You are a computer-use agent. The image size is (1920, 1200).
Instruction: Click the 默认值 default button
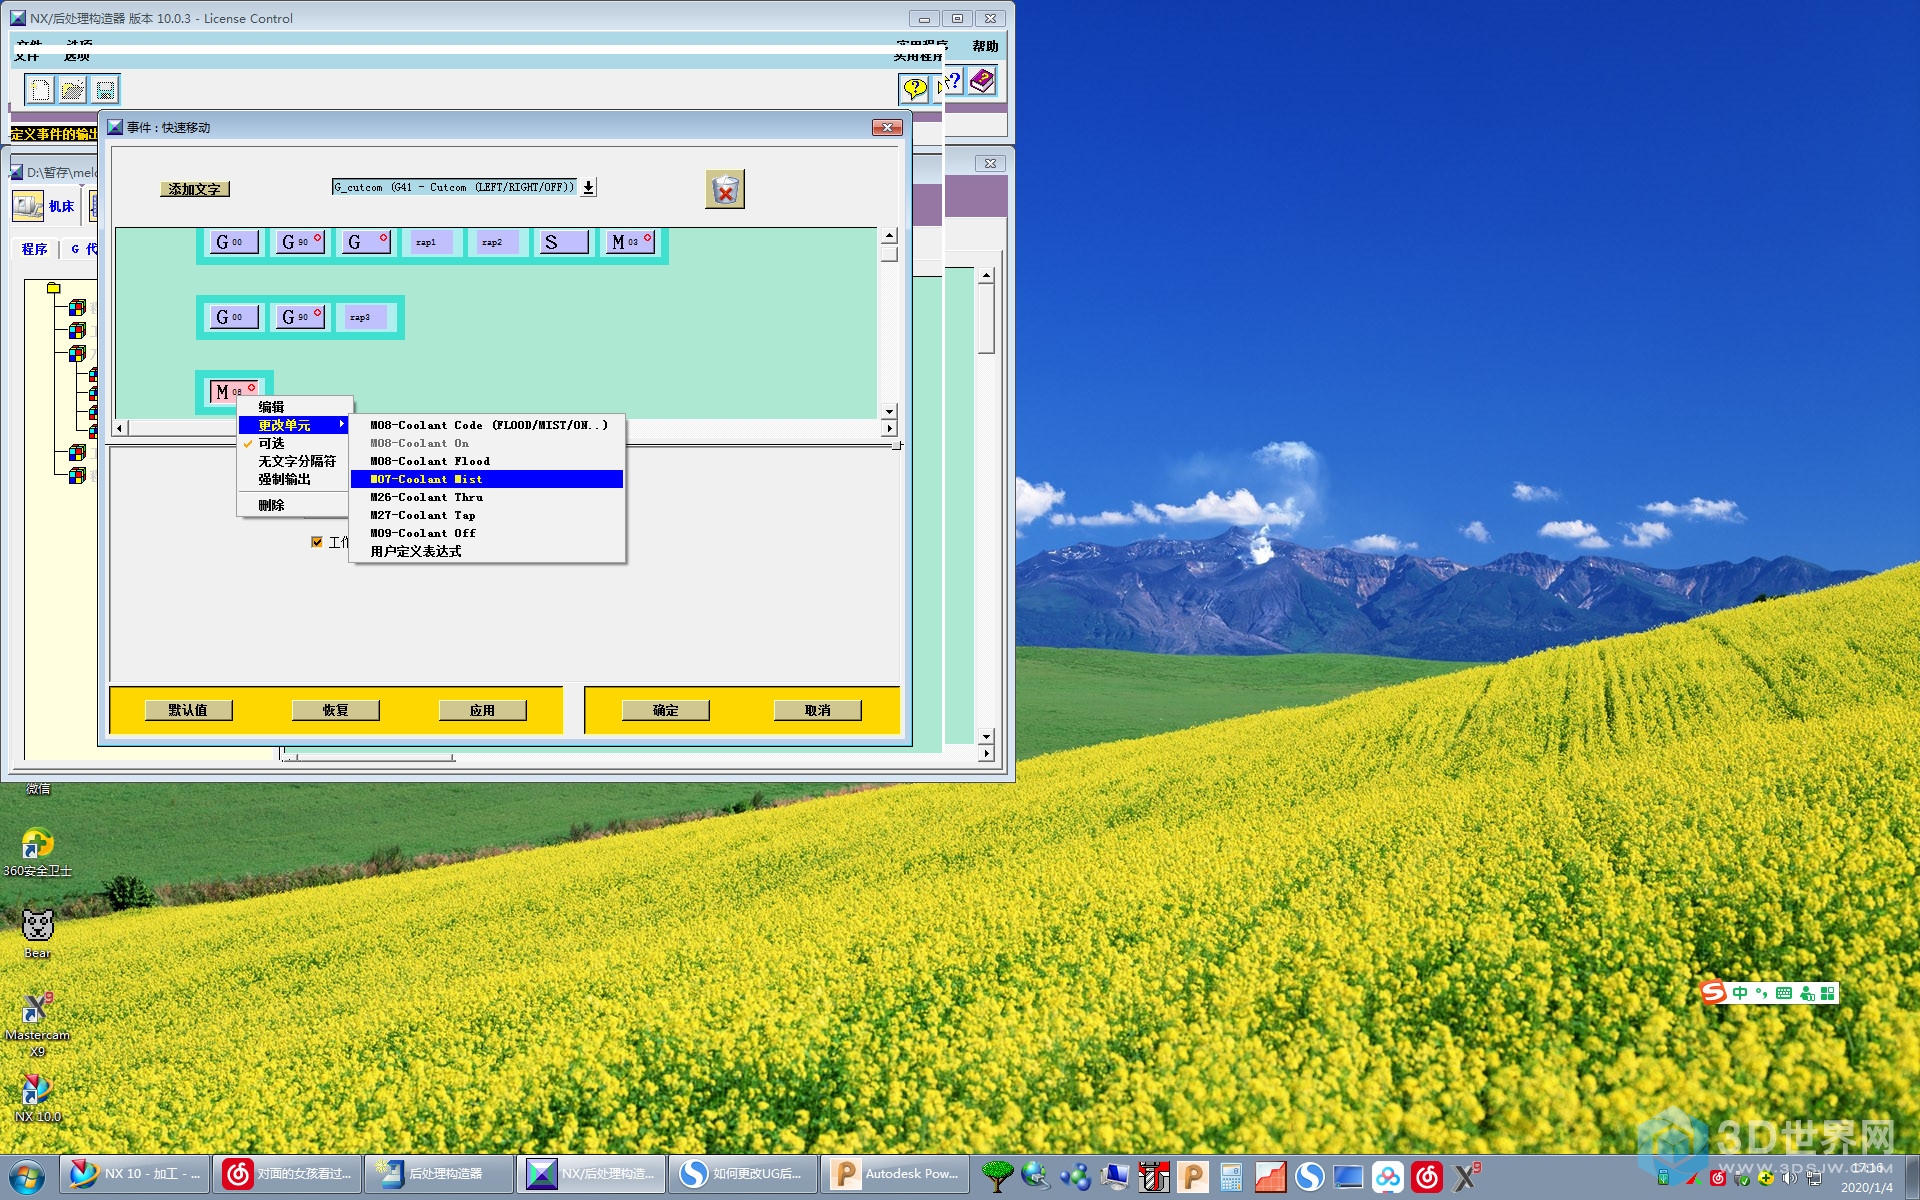pos(188,710)
